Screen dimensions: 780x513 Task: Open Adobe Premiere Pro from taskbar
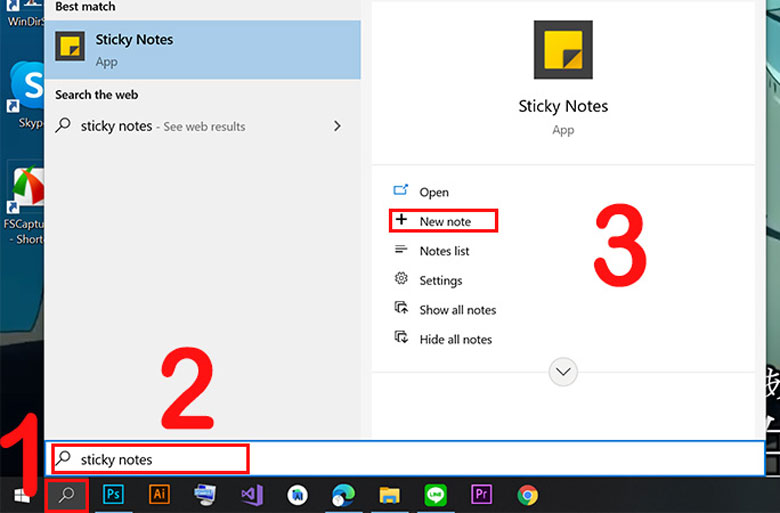pyautogui.click(x=481, y=495)
